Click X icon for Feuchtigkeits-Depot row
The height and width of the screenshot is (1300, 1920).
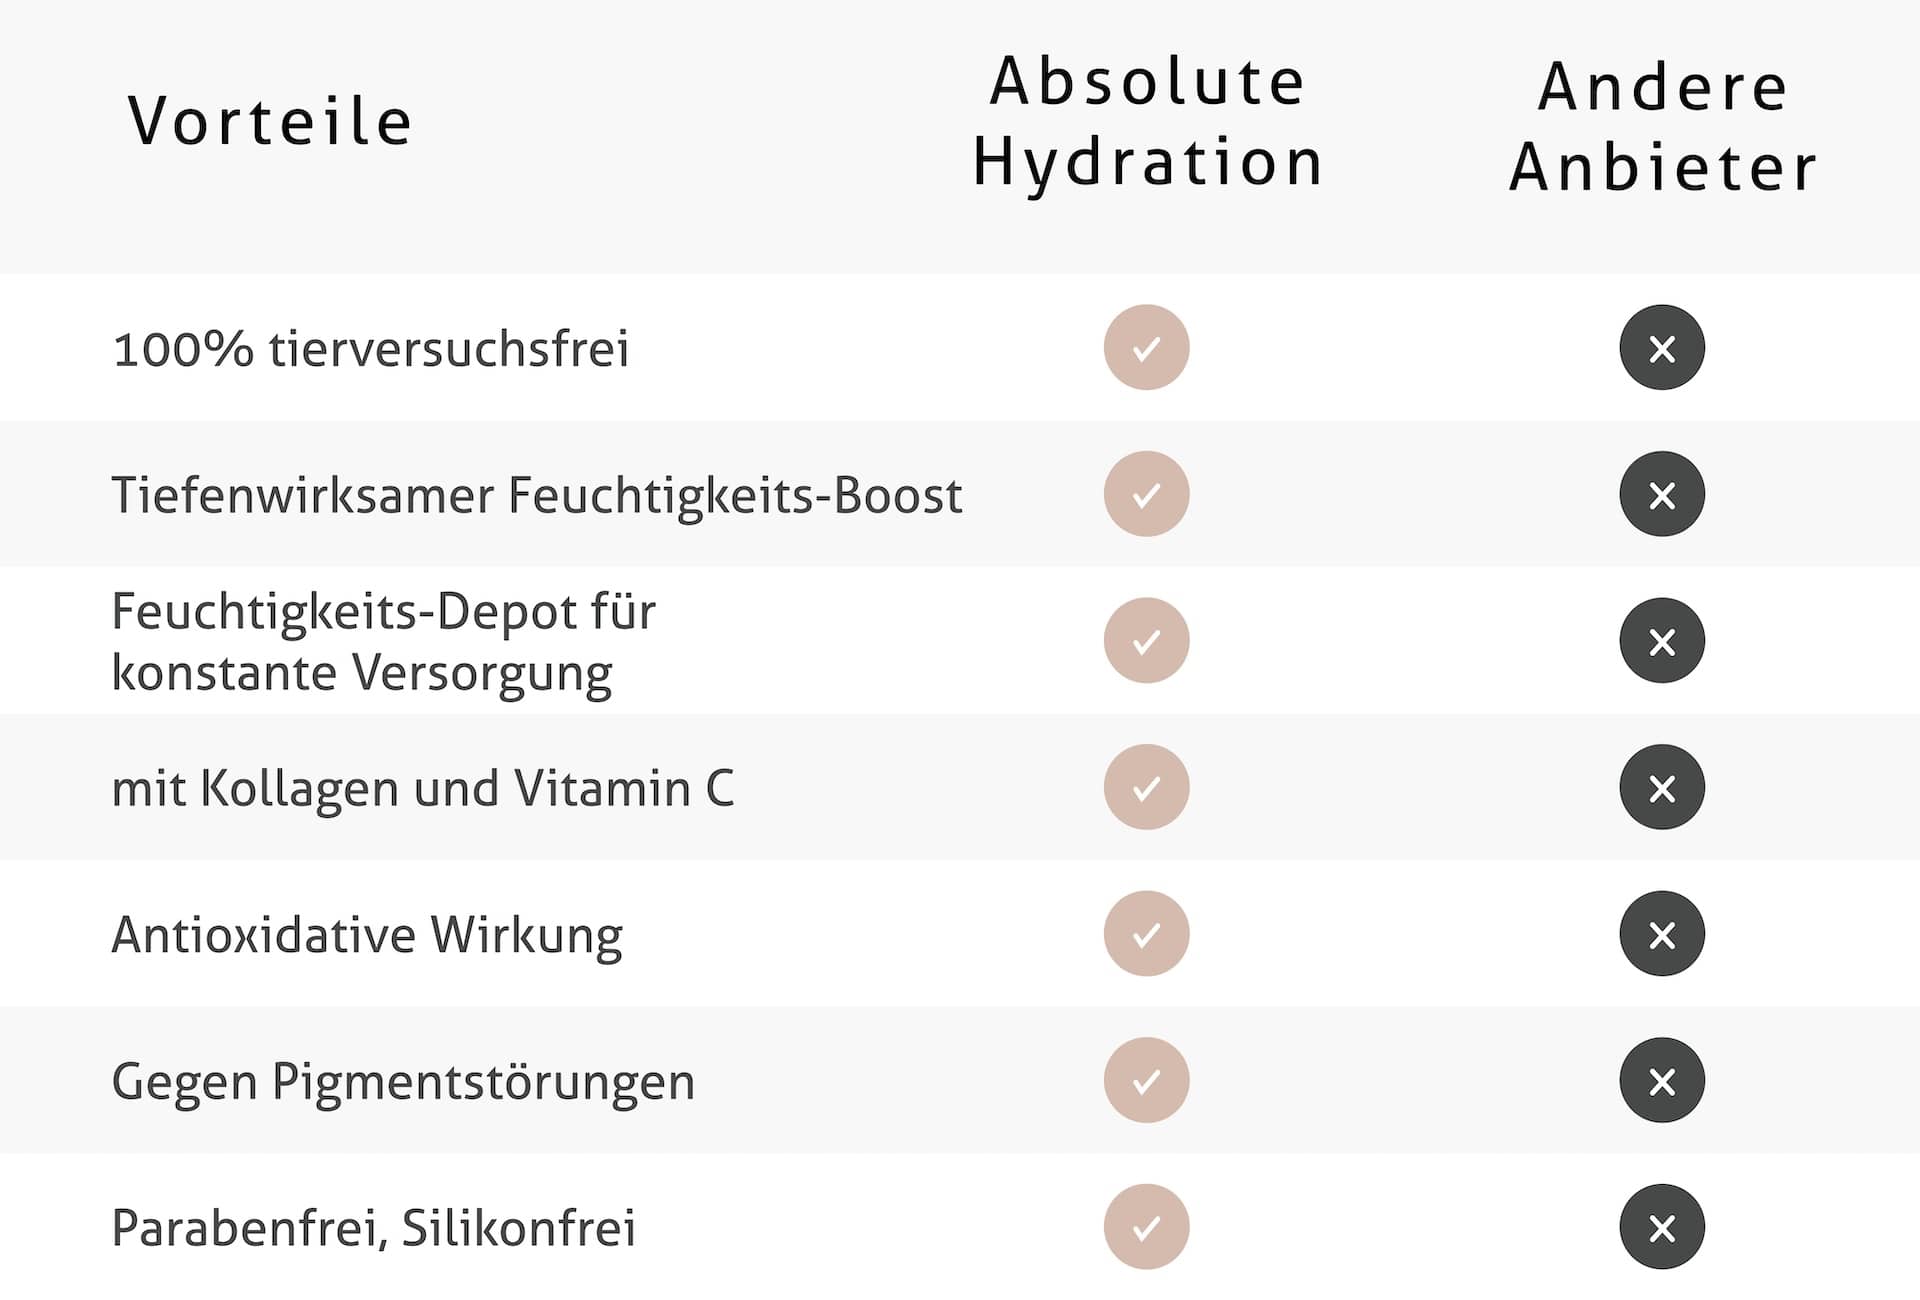[x=1662, y=641]
